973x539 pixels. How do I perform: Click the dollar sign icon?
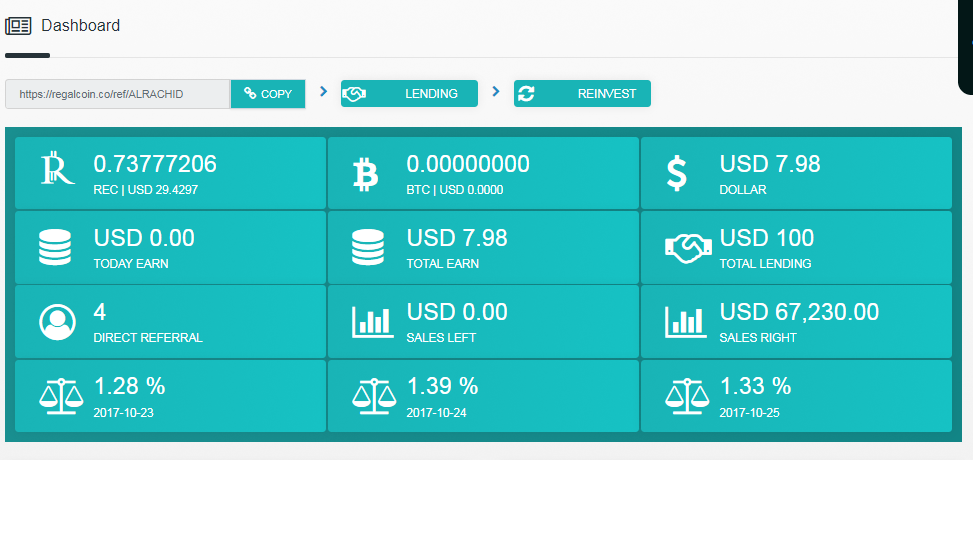[676, 173]
